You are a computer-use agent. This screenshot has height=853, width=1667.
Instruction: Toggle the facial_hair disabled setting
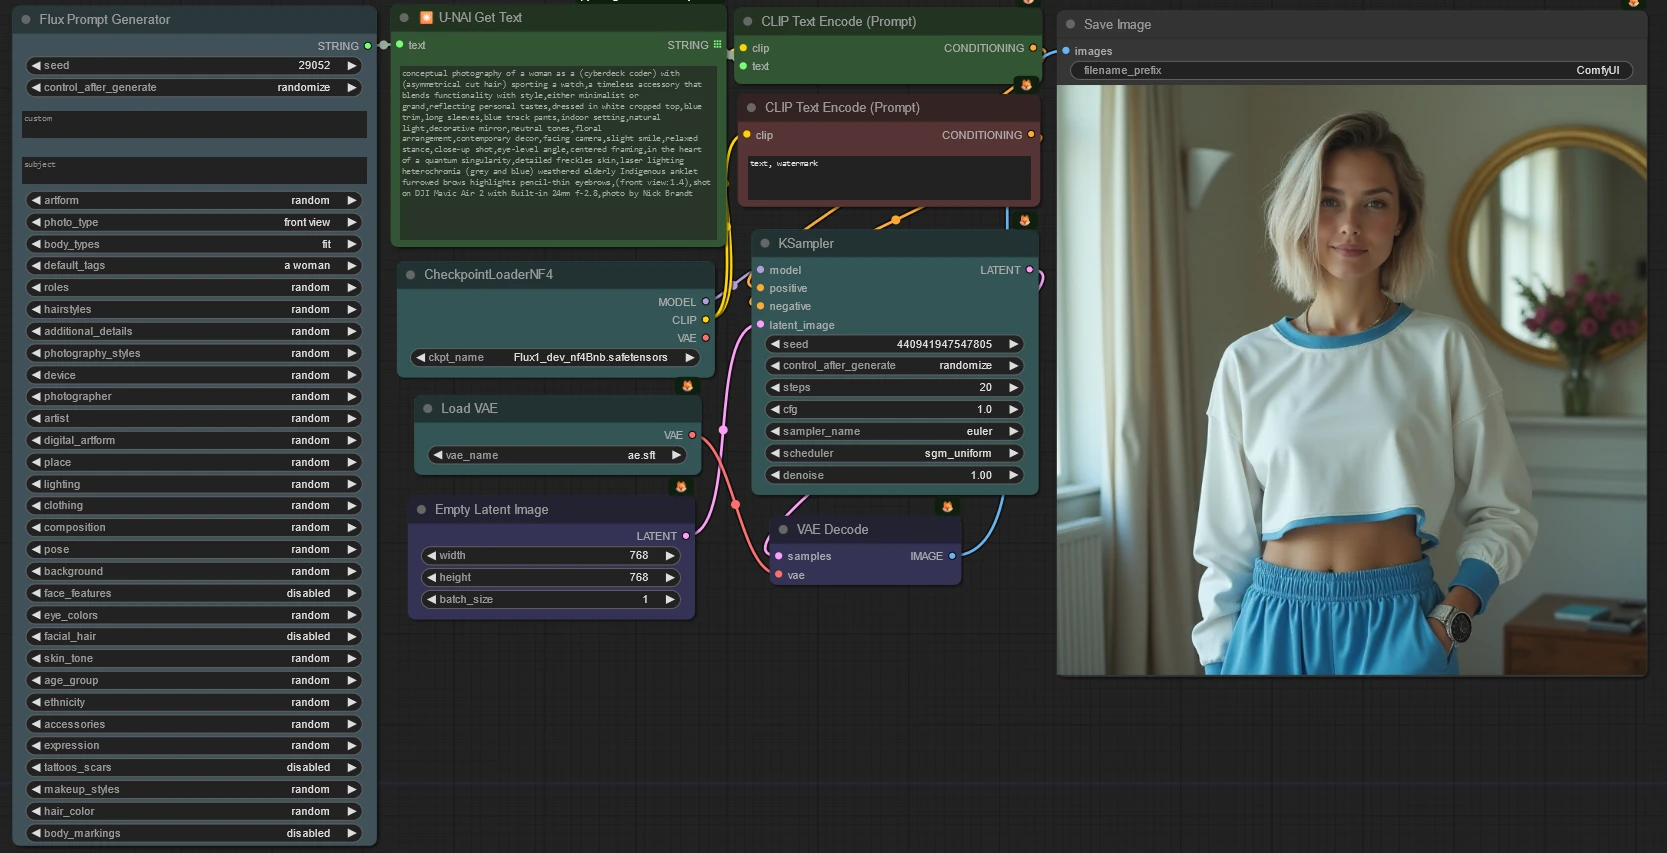click(x=194, y=636)
